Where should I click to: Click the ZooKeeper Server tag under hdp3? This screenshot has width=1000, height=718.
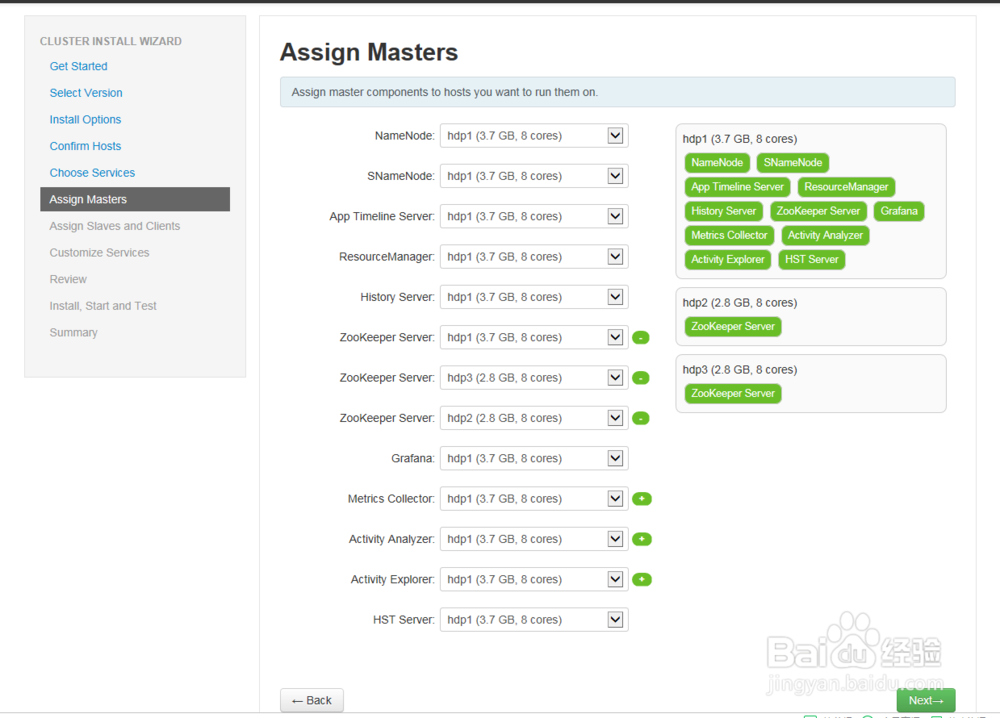click(x=733, y=393)
